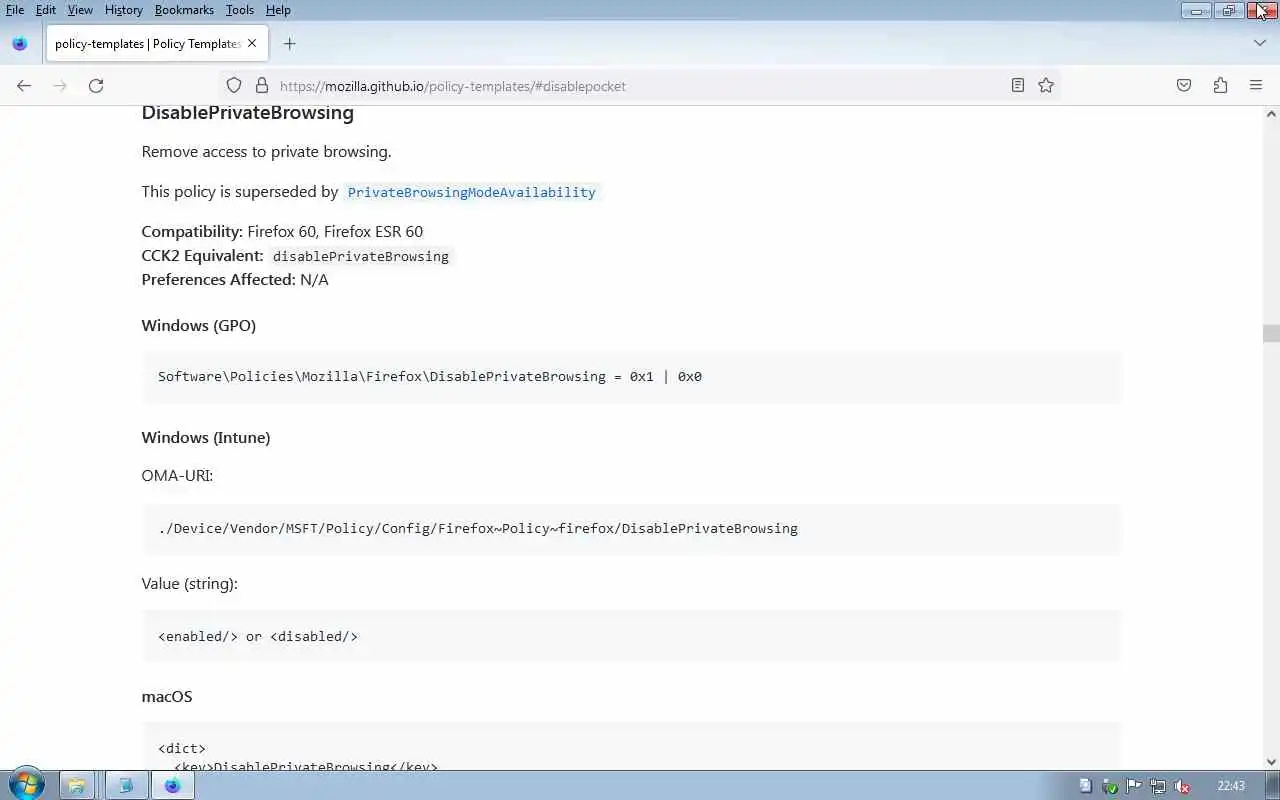Reload the current page
This screenshot has height=800, width=1280.
[96, 86]
